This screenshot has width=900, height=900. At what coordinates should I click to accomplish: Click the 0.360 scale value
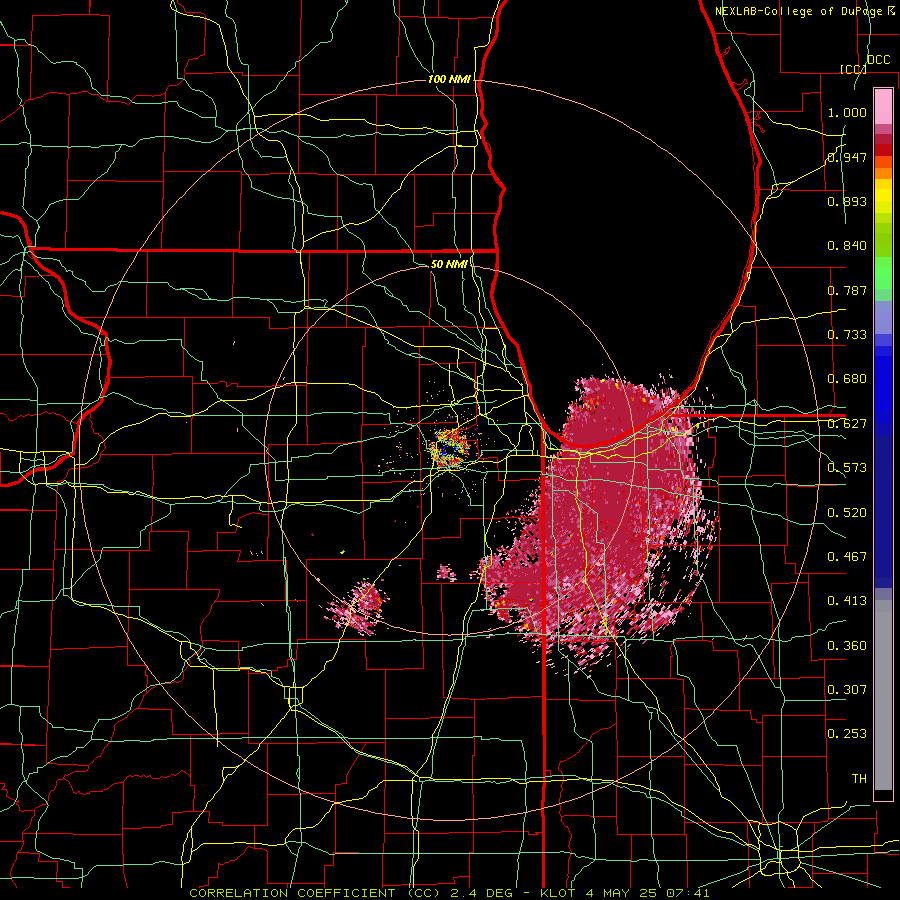pos(847,646)
